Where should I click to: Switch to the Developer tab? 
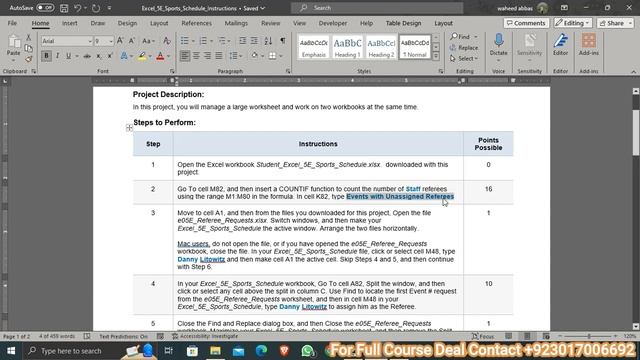tap(333, 23)
